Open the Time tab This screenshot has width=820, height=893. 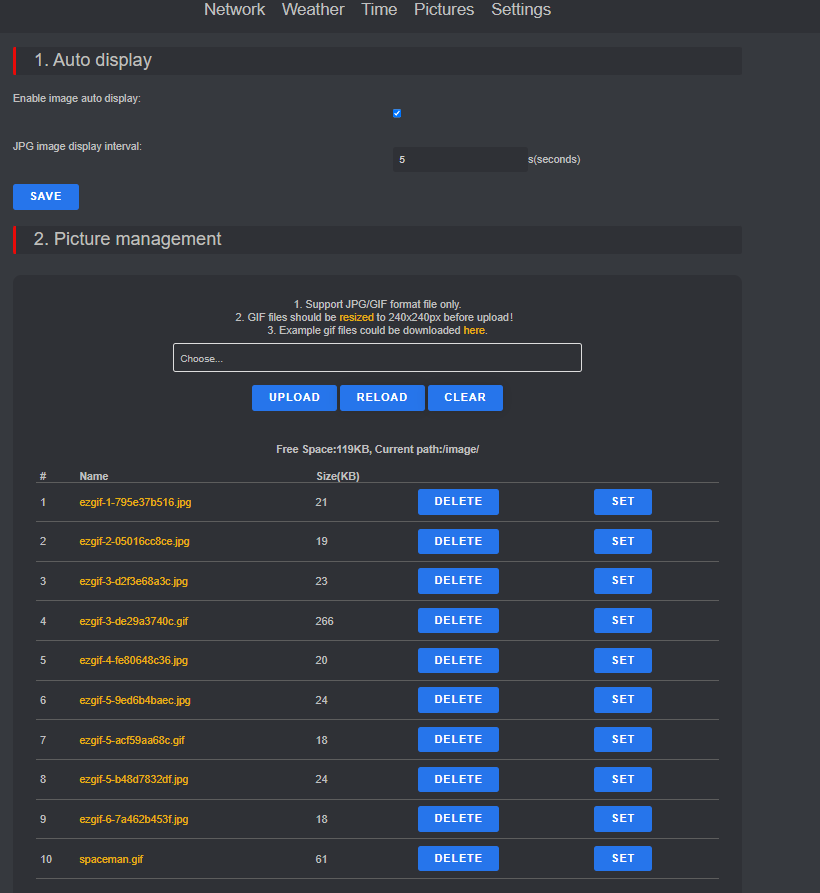pos(379,10)
